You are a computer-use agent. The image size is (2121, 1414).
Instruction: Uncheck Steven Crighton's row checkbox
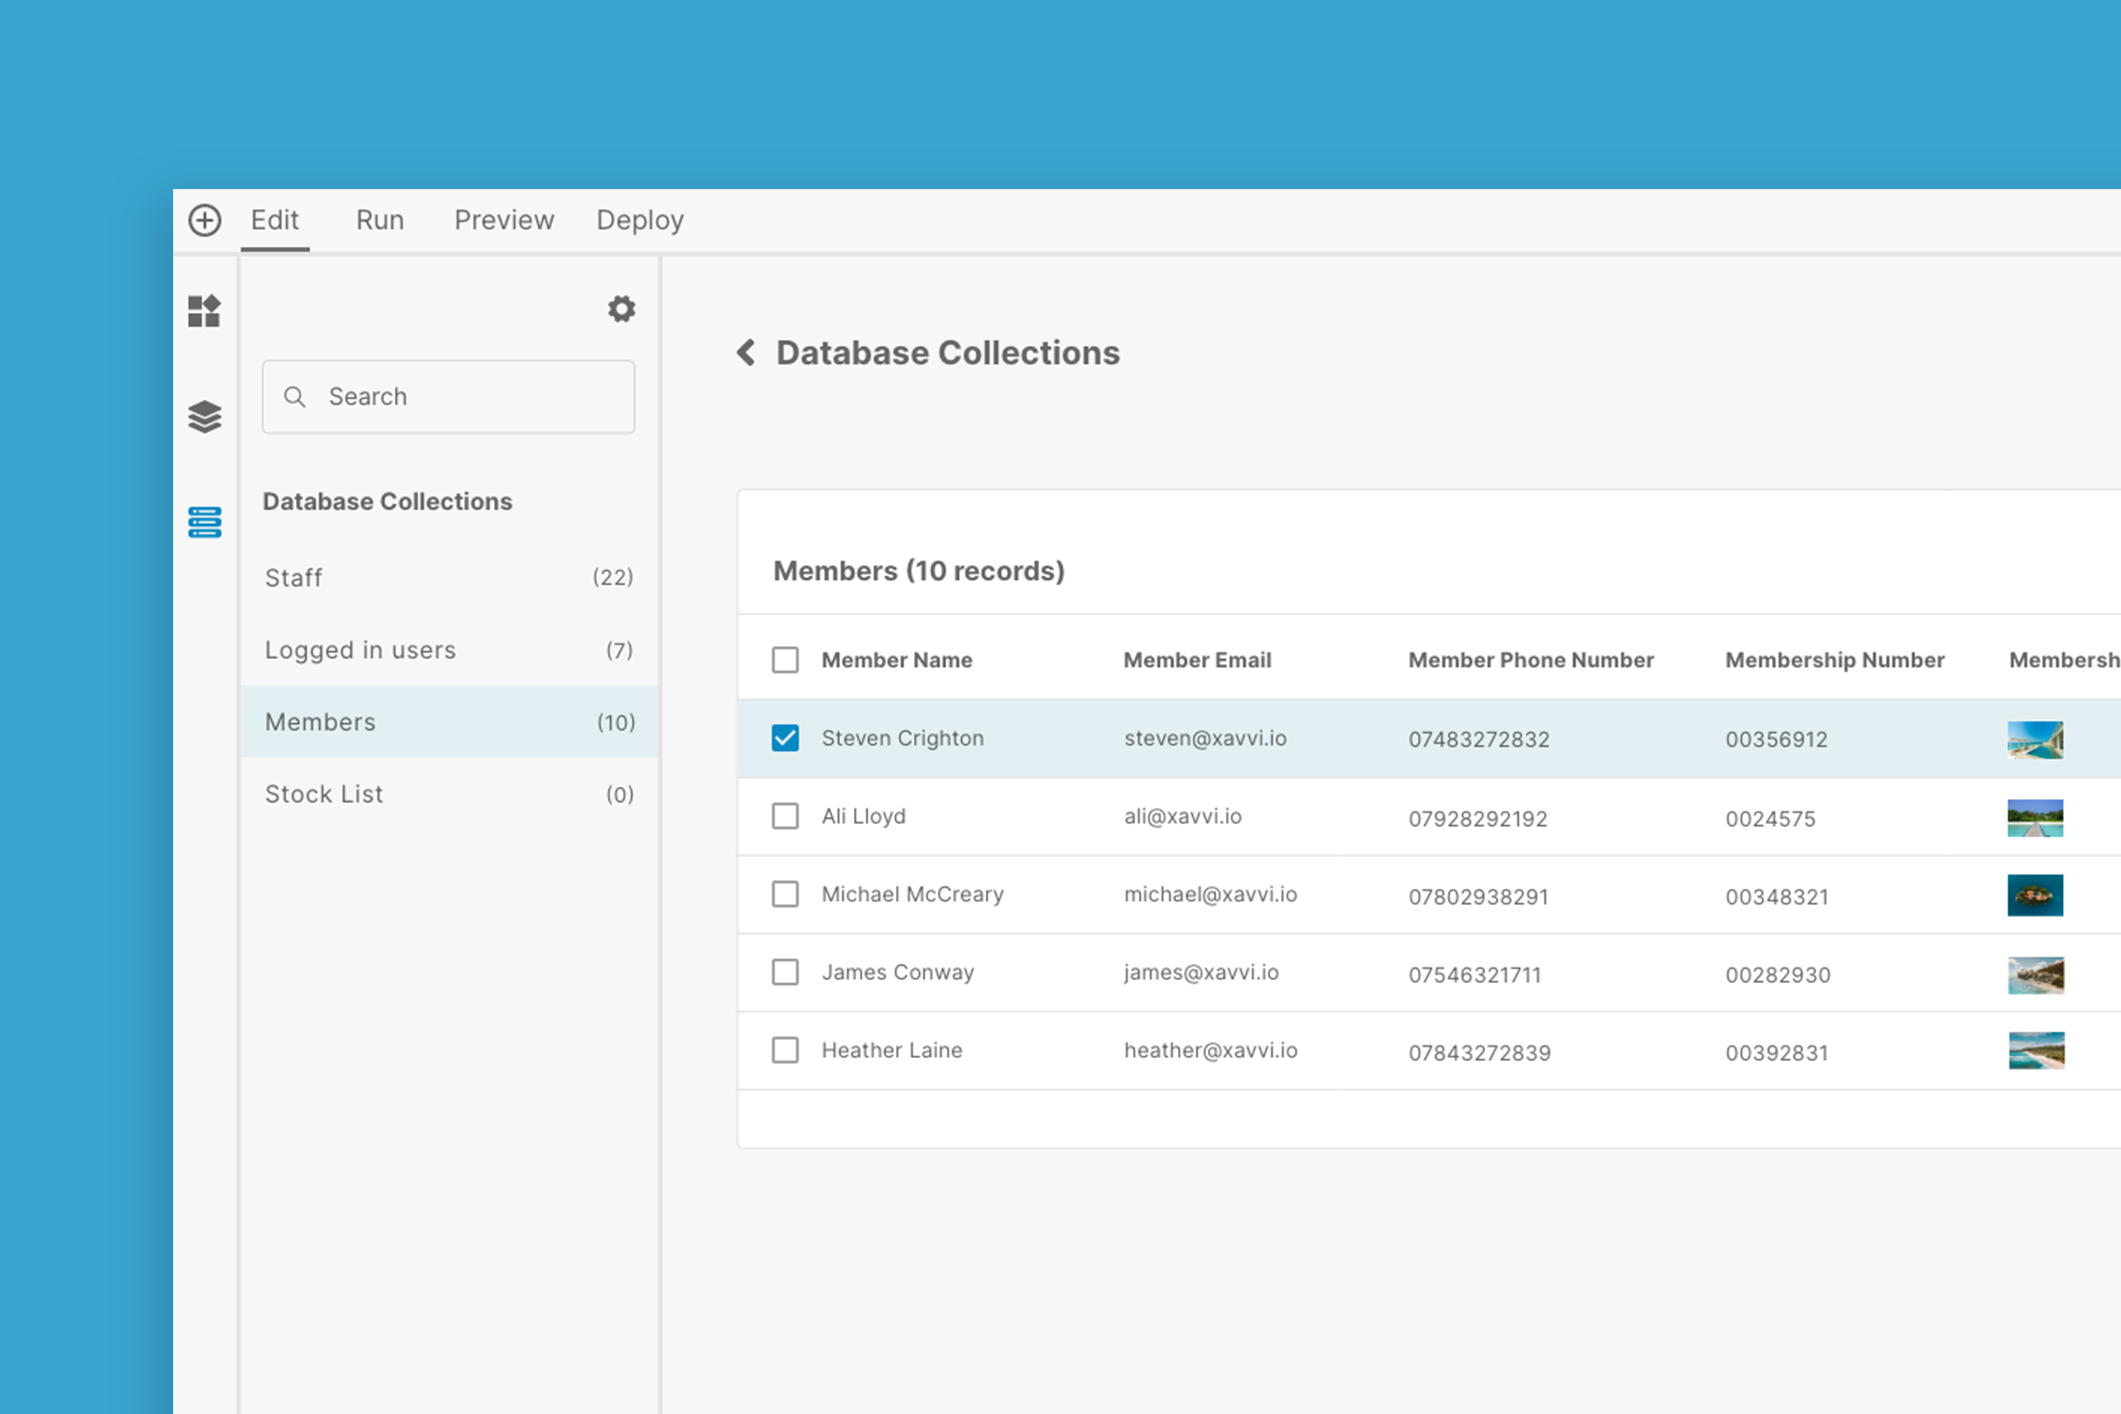click(x=785, y=738)
